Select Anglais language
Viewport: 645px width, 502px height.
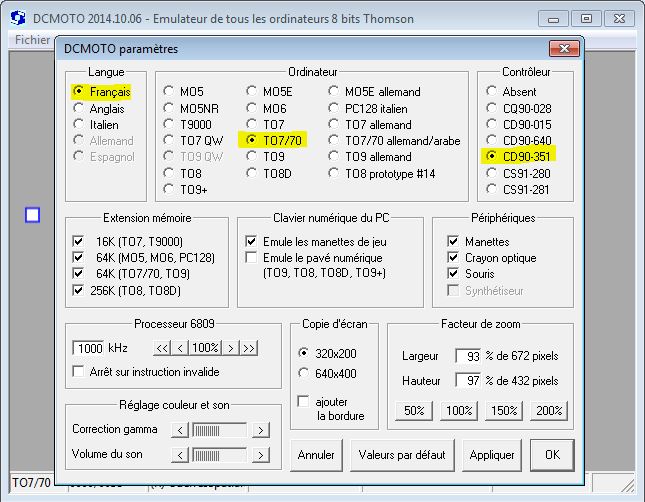click(99, 109)
